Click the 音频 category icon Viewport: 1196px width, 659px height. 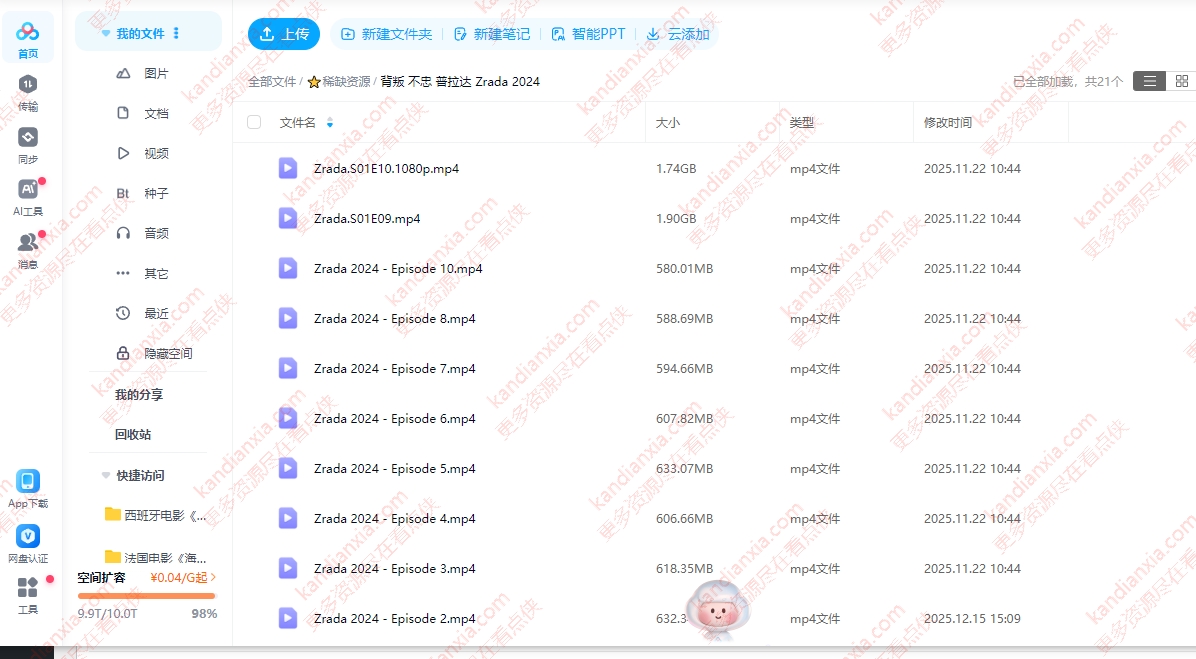pos(123,233)
